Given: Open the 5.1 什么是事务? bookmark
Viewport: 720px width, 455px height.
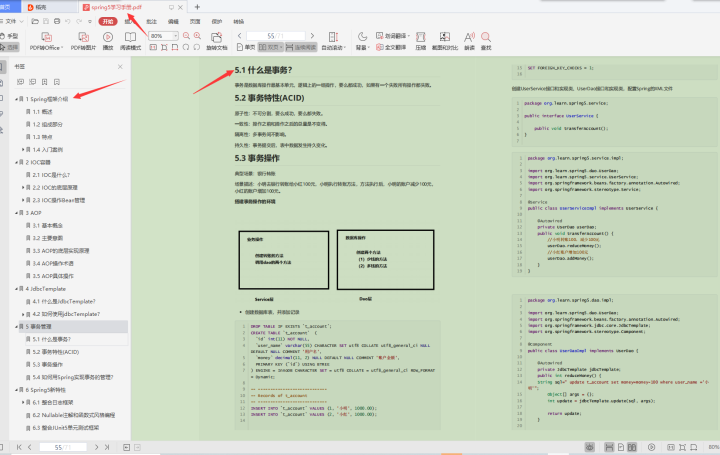Looking at the screenshot, I should coord(51,339).
